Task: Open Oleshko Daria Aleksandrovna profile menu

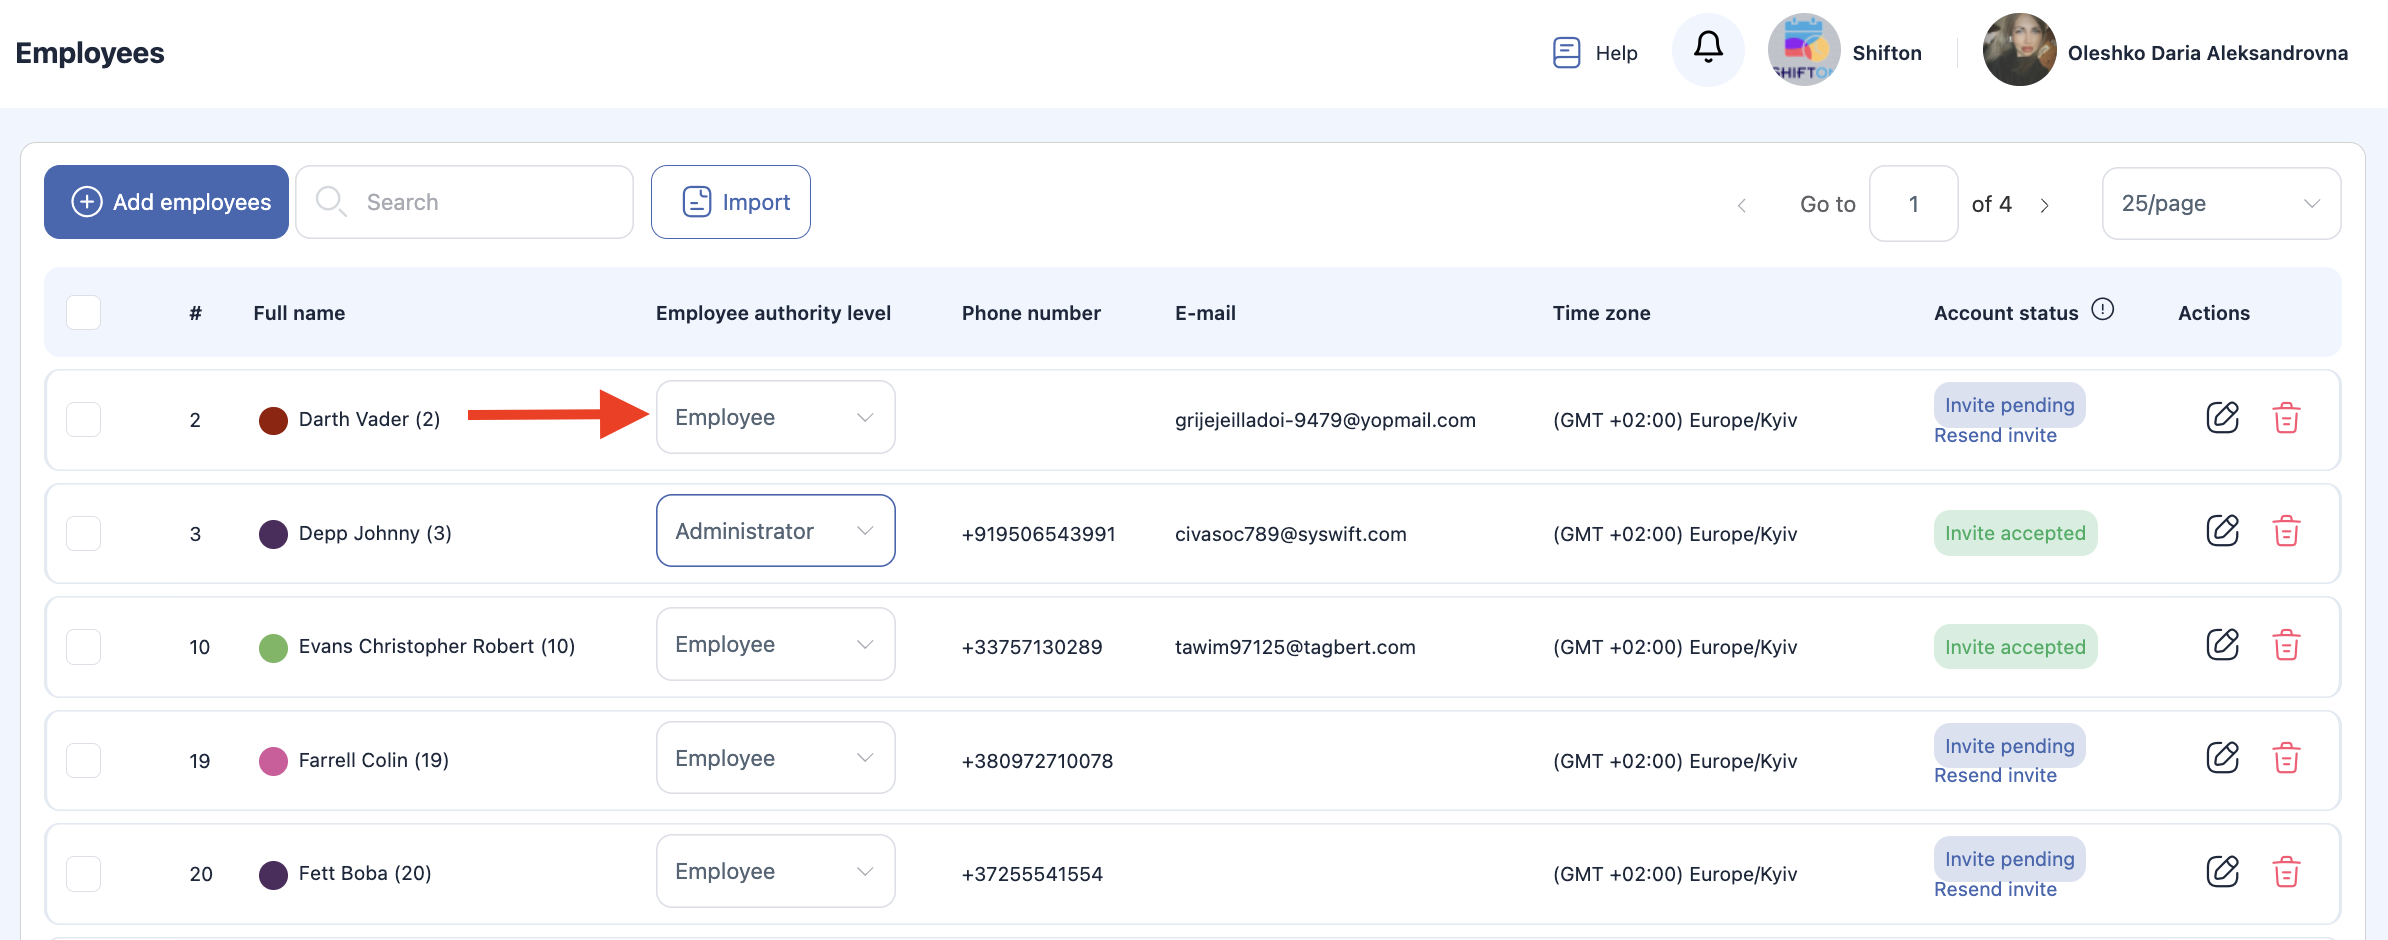Action: pyautogui.click(x=2165, y=52)
